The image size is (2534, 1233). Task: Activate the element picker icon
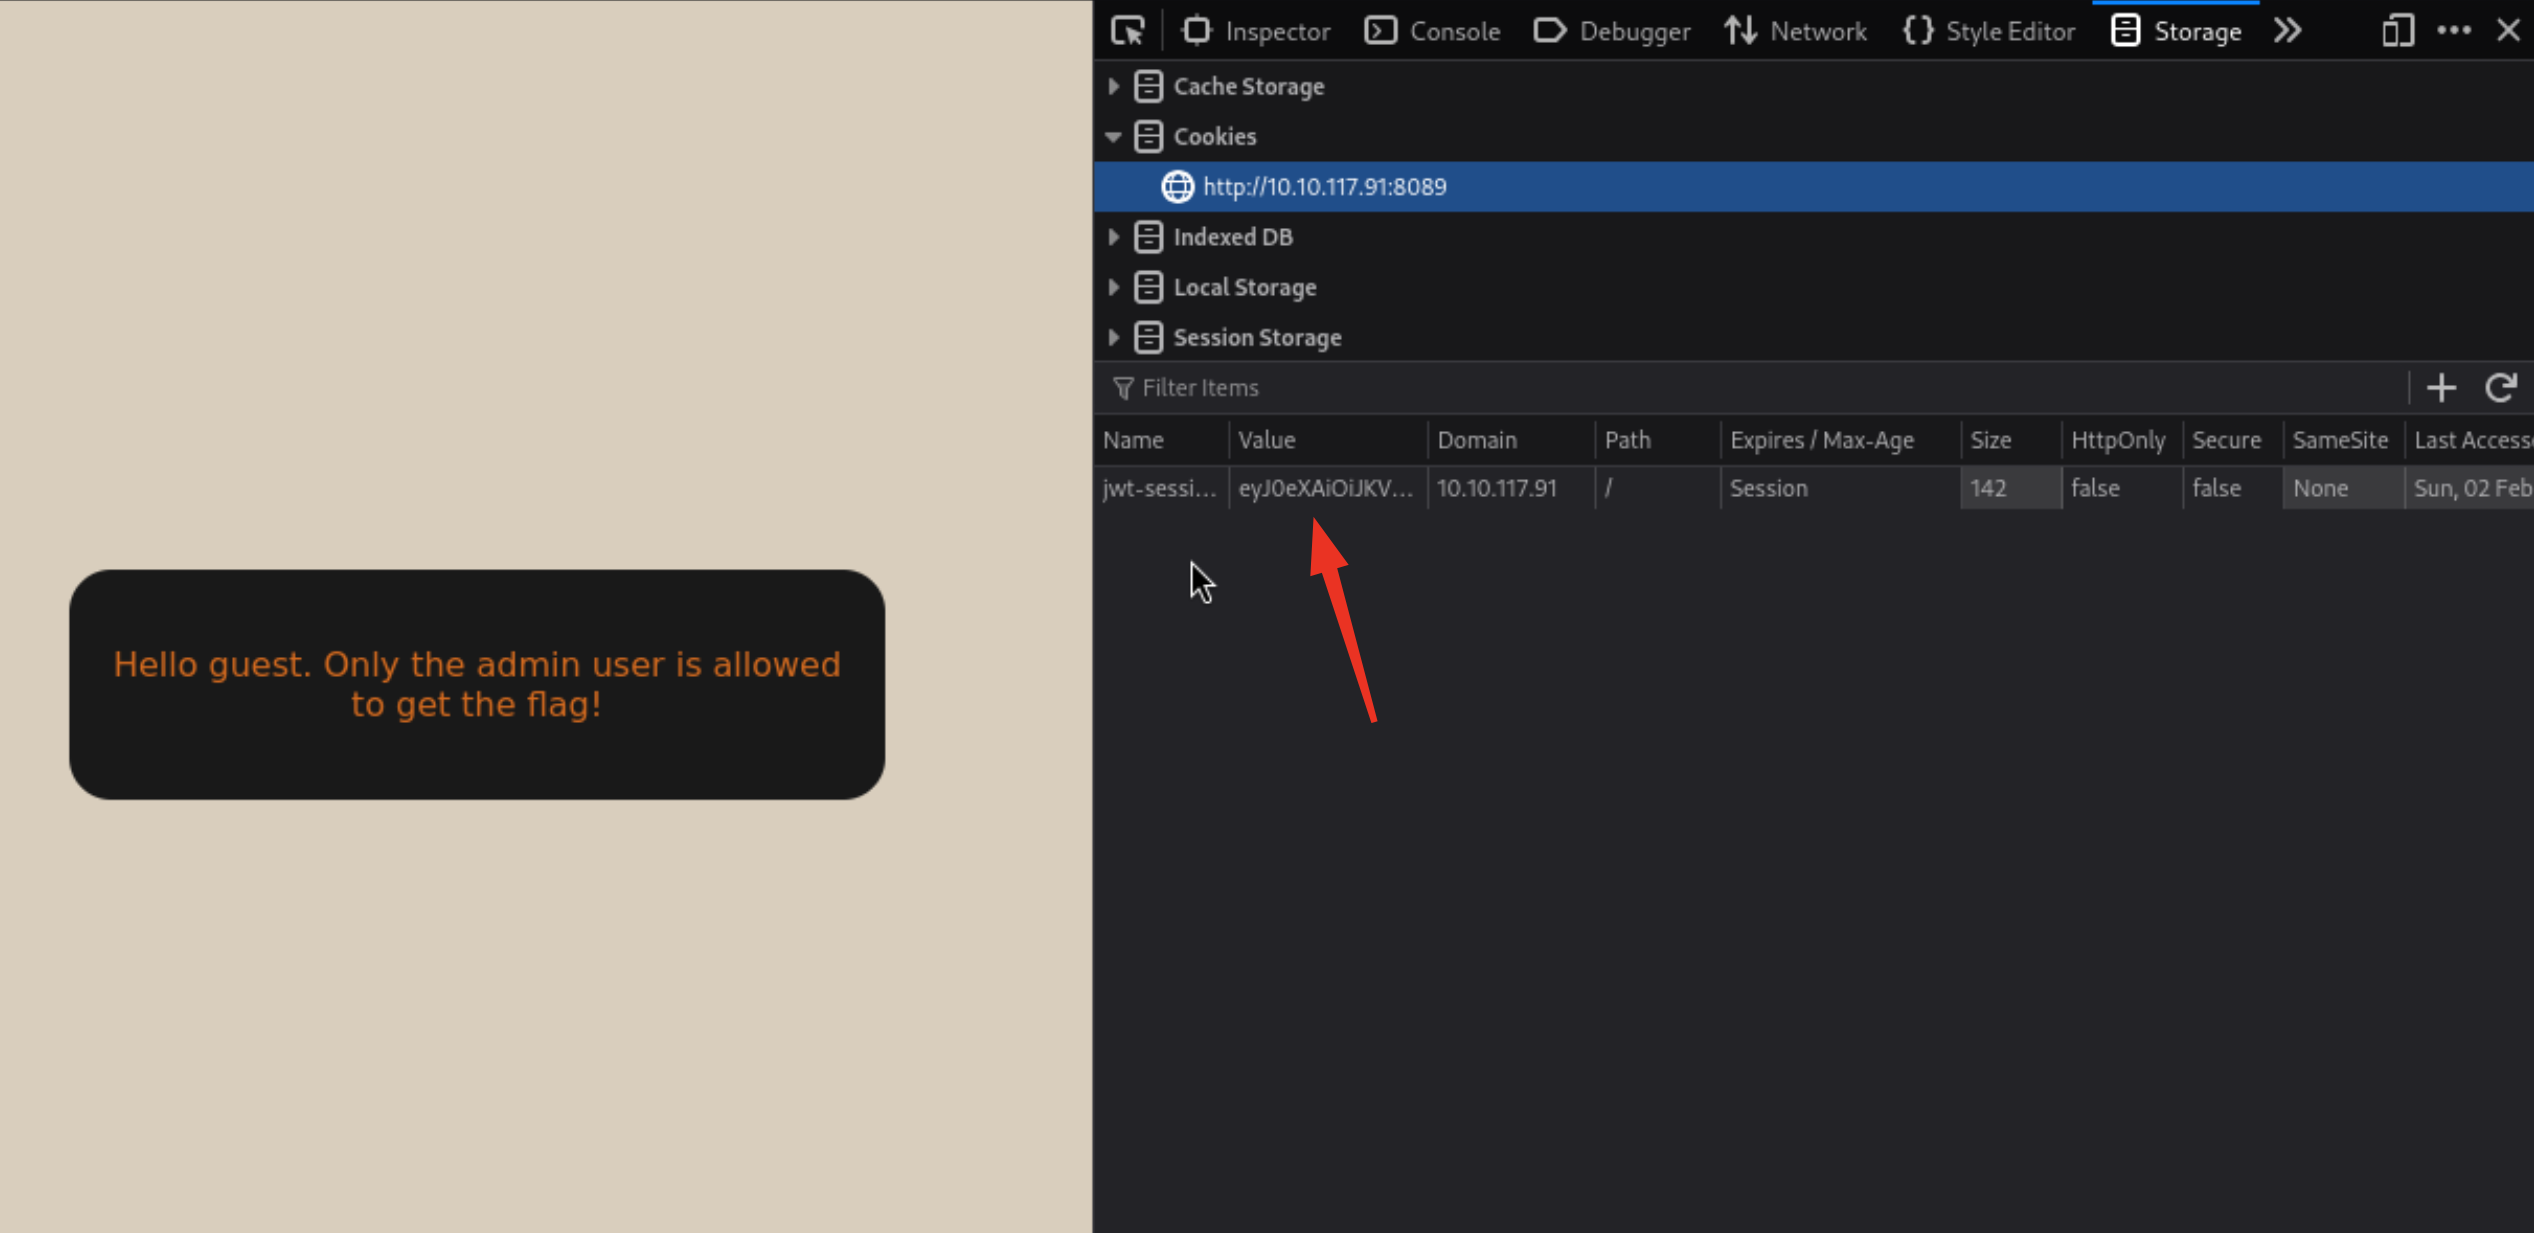[x=1127, y=31]
